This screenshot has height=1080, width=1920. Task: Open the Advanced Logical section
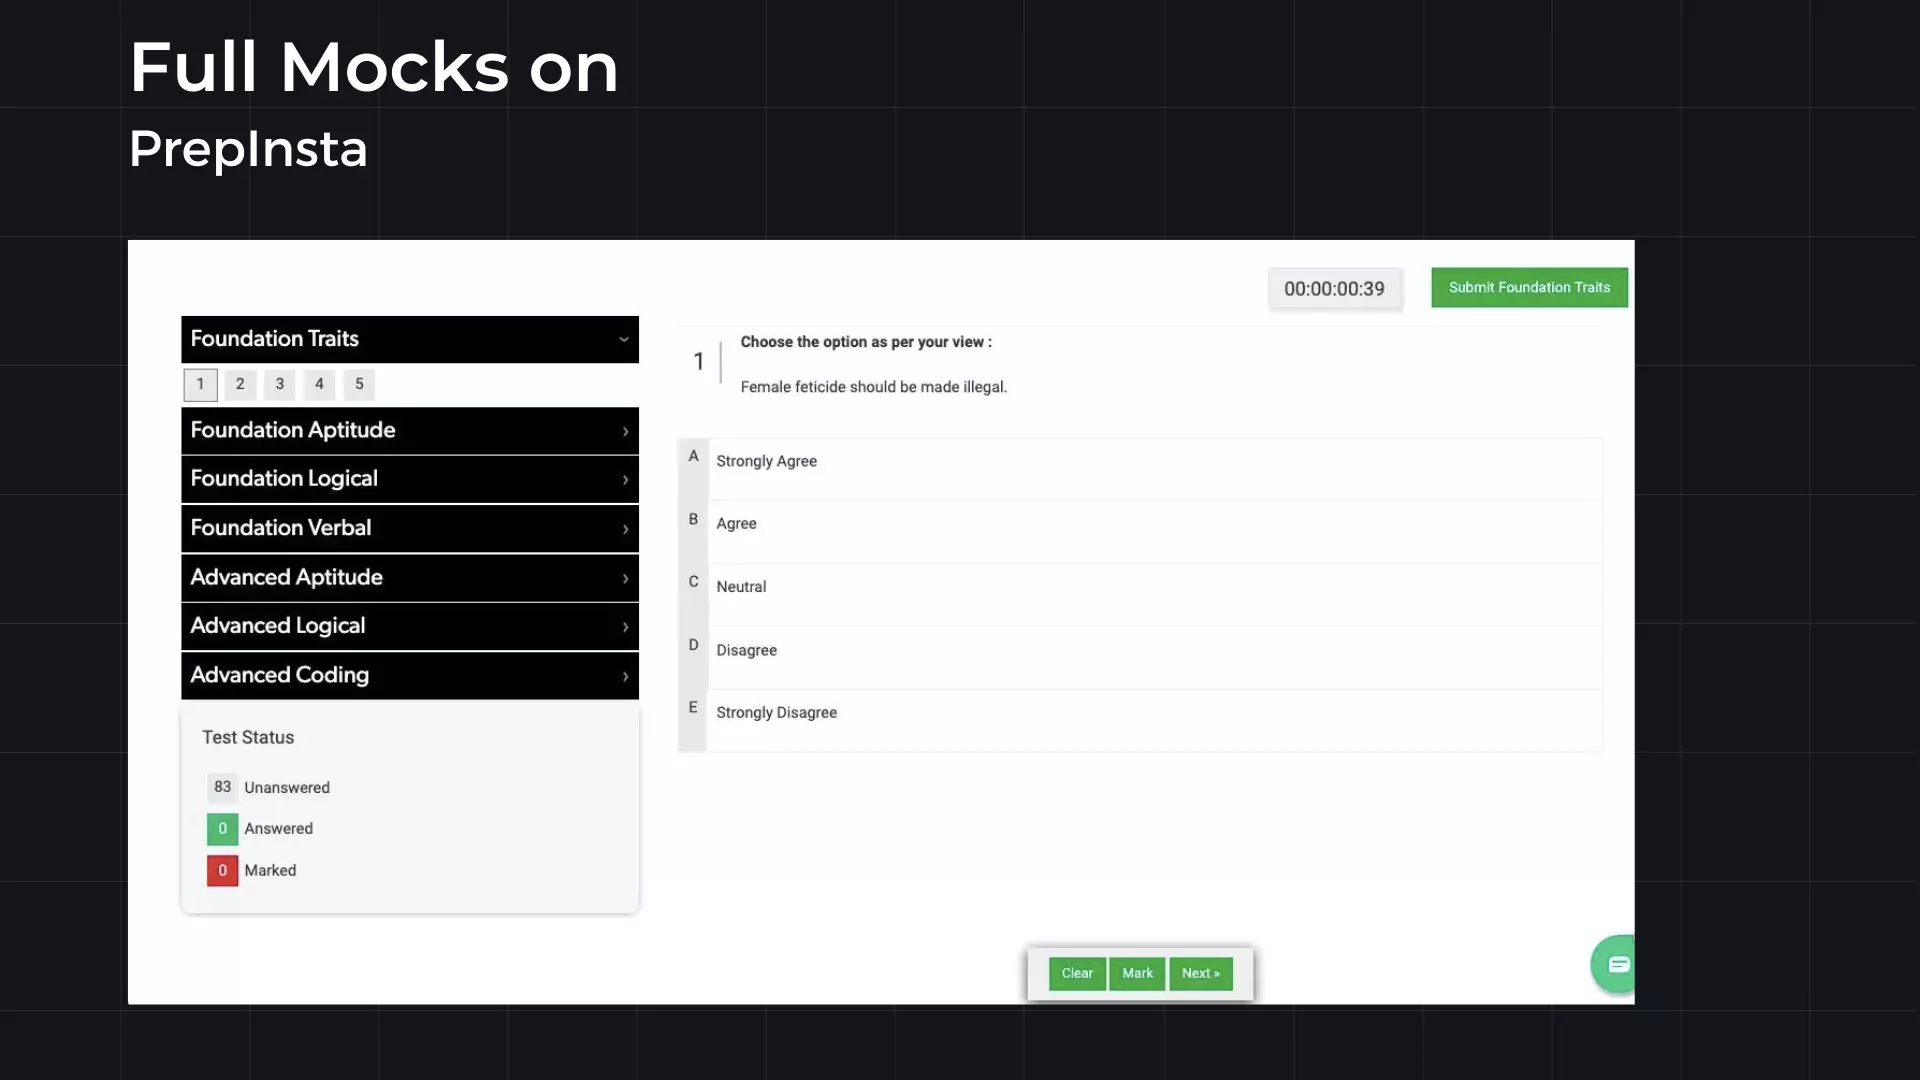(409, 626)
